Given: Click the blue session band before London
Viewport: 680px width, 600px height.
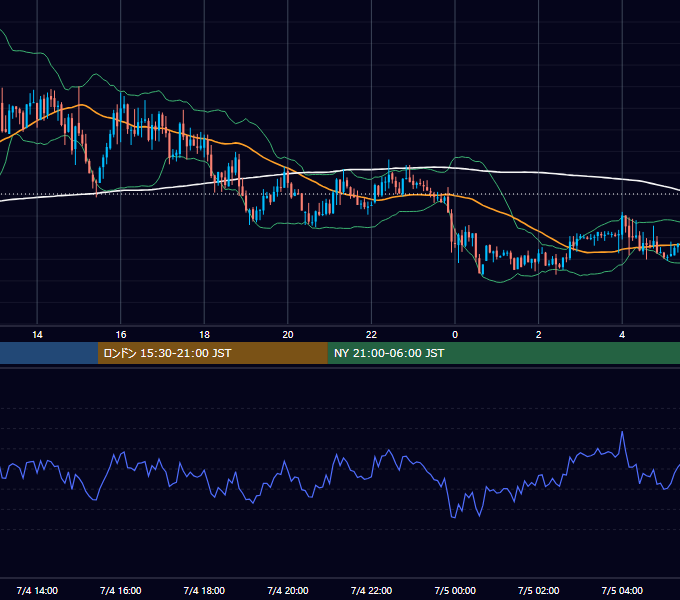Looking at the screenshot, I should click(x=49, y=353).
